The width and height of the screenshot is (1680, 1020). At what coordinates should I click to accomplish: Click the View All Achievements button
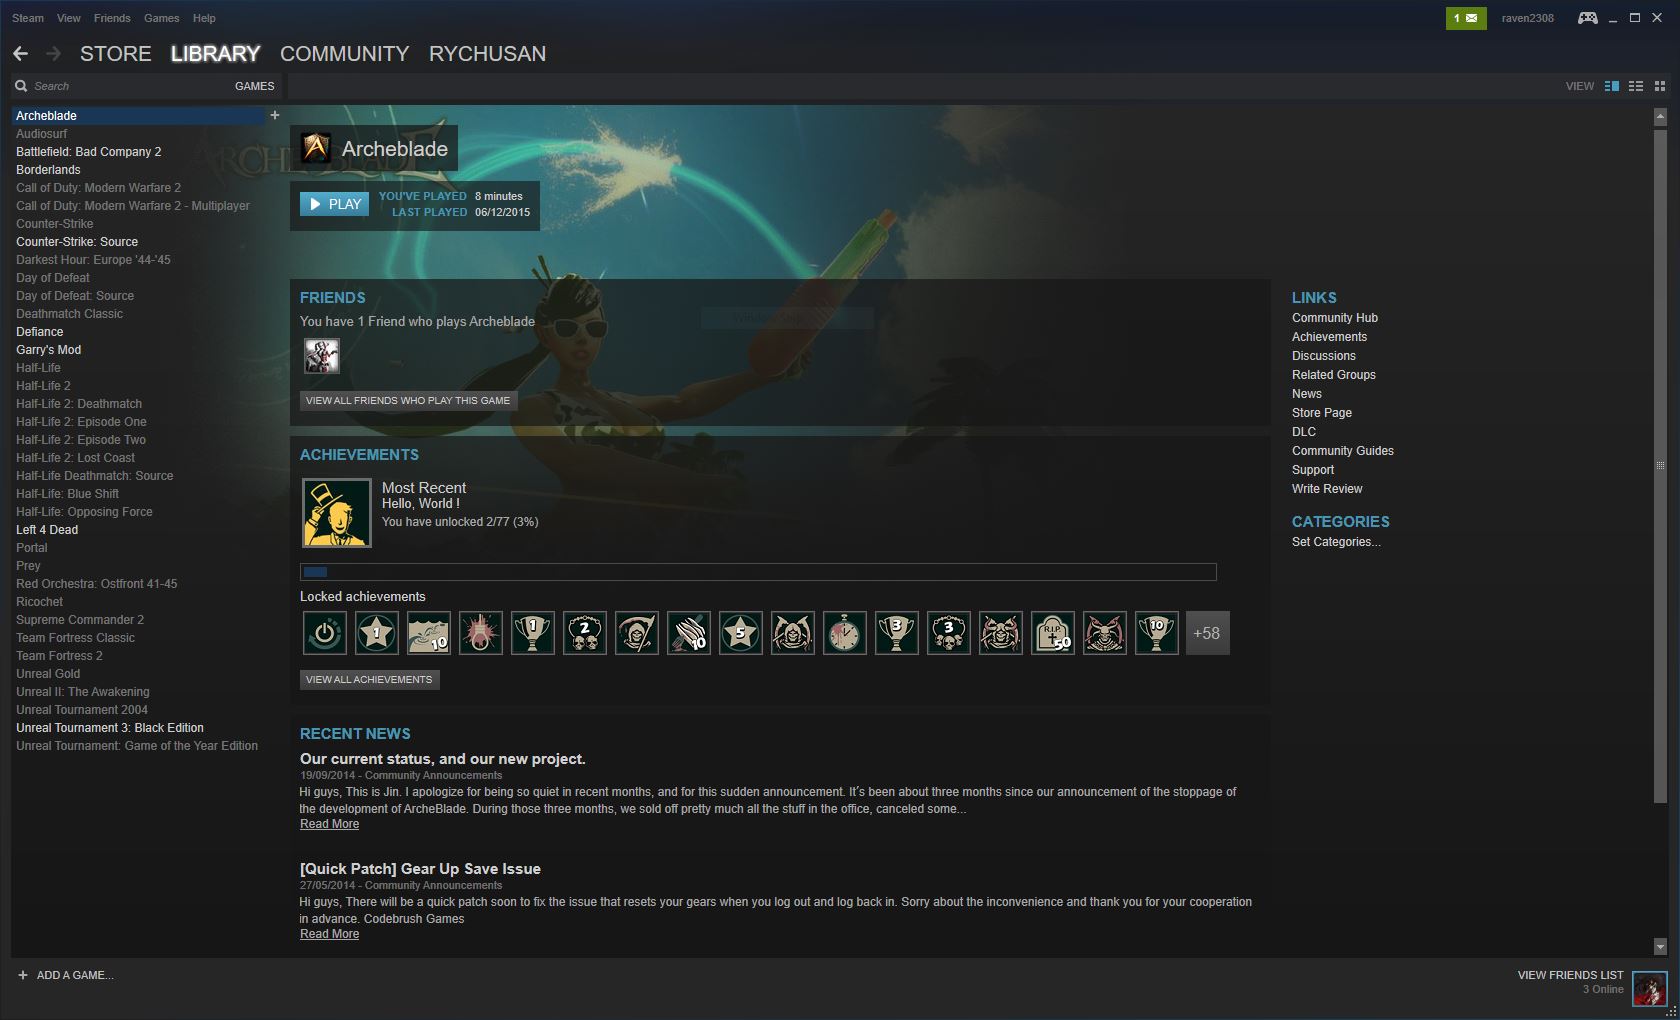point(369,679)
